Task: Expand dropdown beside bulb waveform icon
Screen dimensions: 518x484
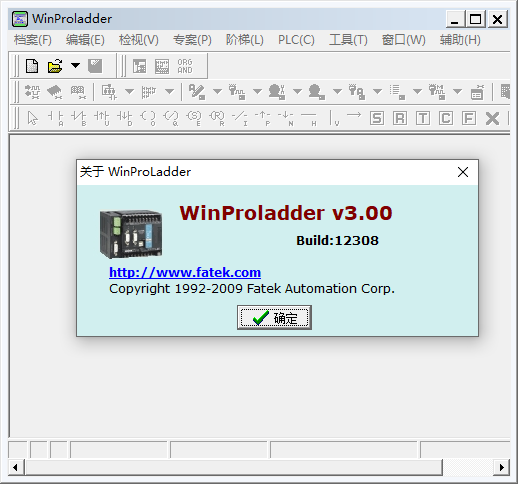Action: click(x=257, y=91)
